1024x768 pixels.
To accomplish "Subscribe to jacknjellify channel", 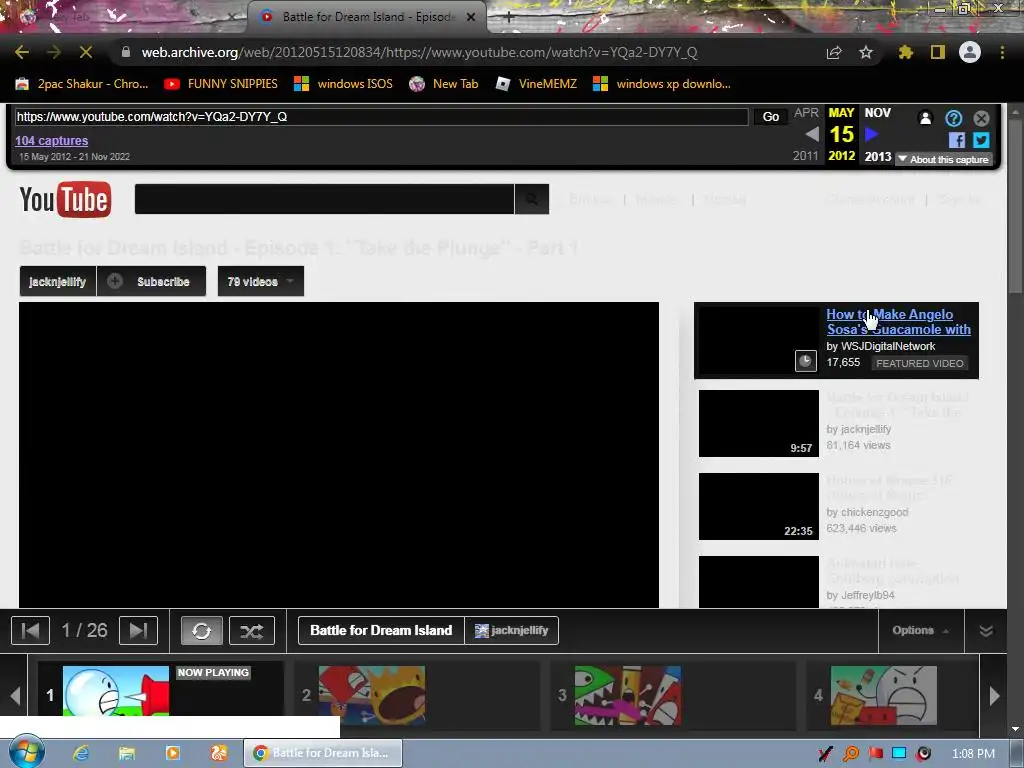I will click(x=152, y=281).
